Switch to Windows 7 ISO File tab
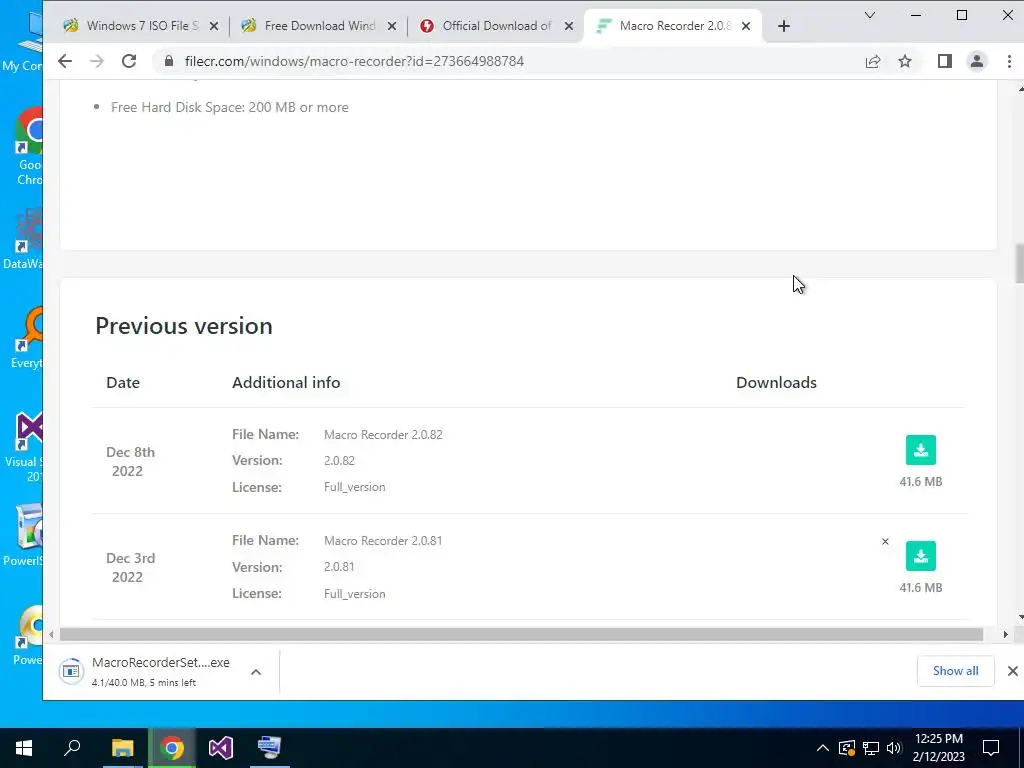 140,26
